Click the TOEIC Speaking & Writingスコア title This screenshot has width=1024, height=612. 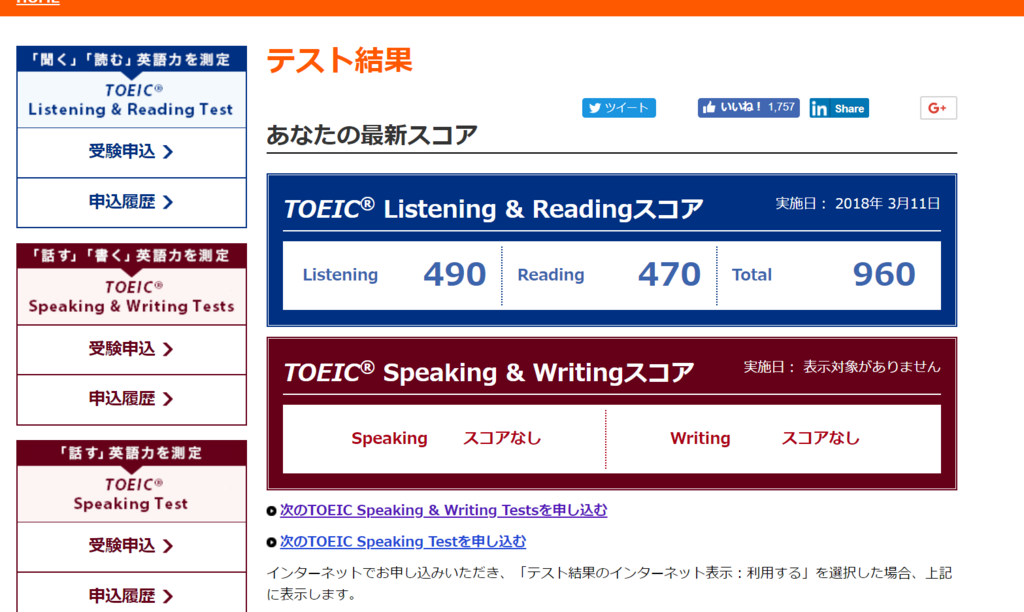tap(488, 372)
